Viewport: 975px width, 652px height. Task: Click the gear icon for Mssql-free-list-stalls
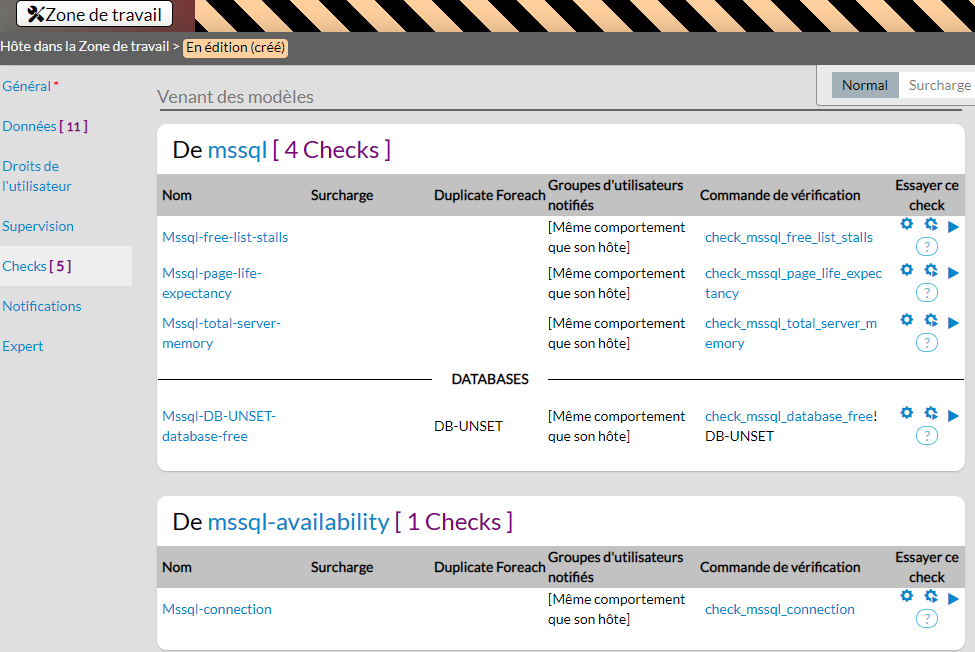(x=906, y=225)
